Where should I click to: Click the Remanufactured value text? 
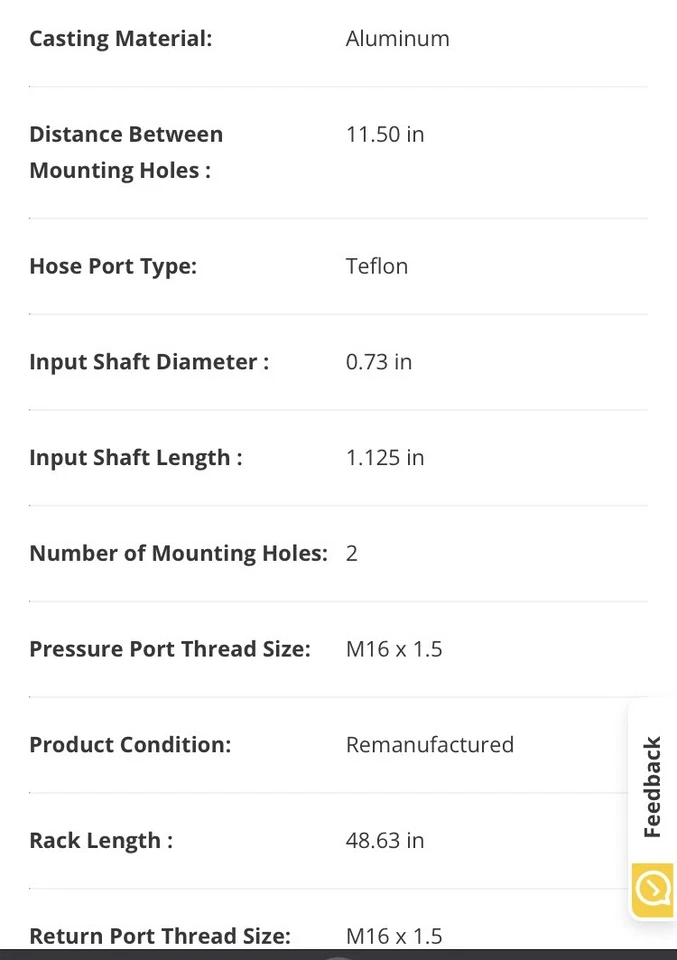tap(430, 744)
